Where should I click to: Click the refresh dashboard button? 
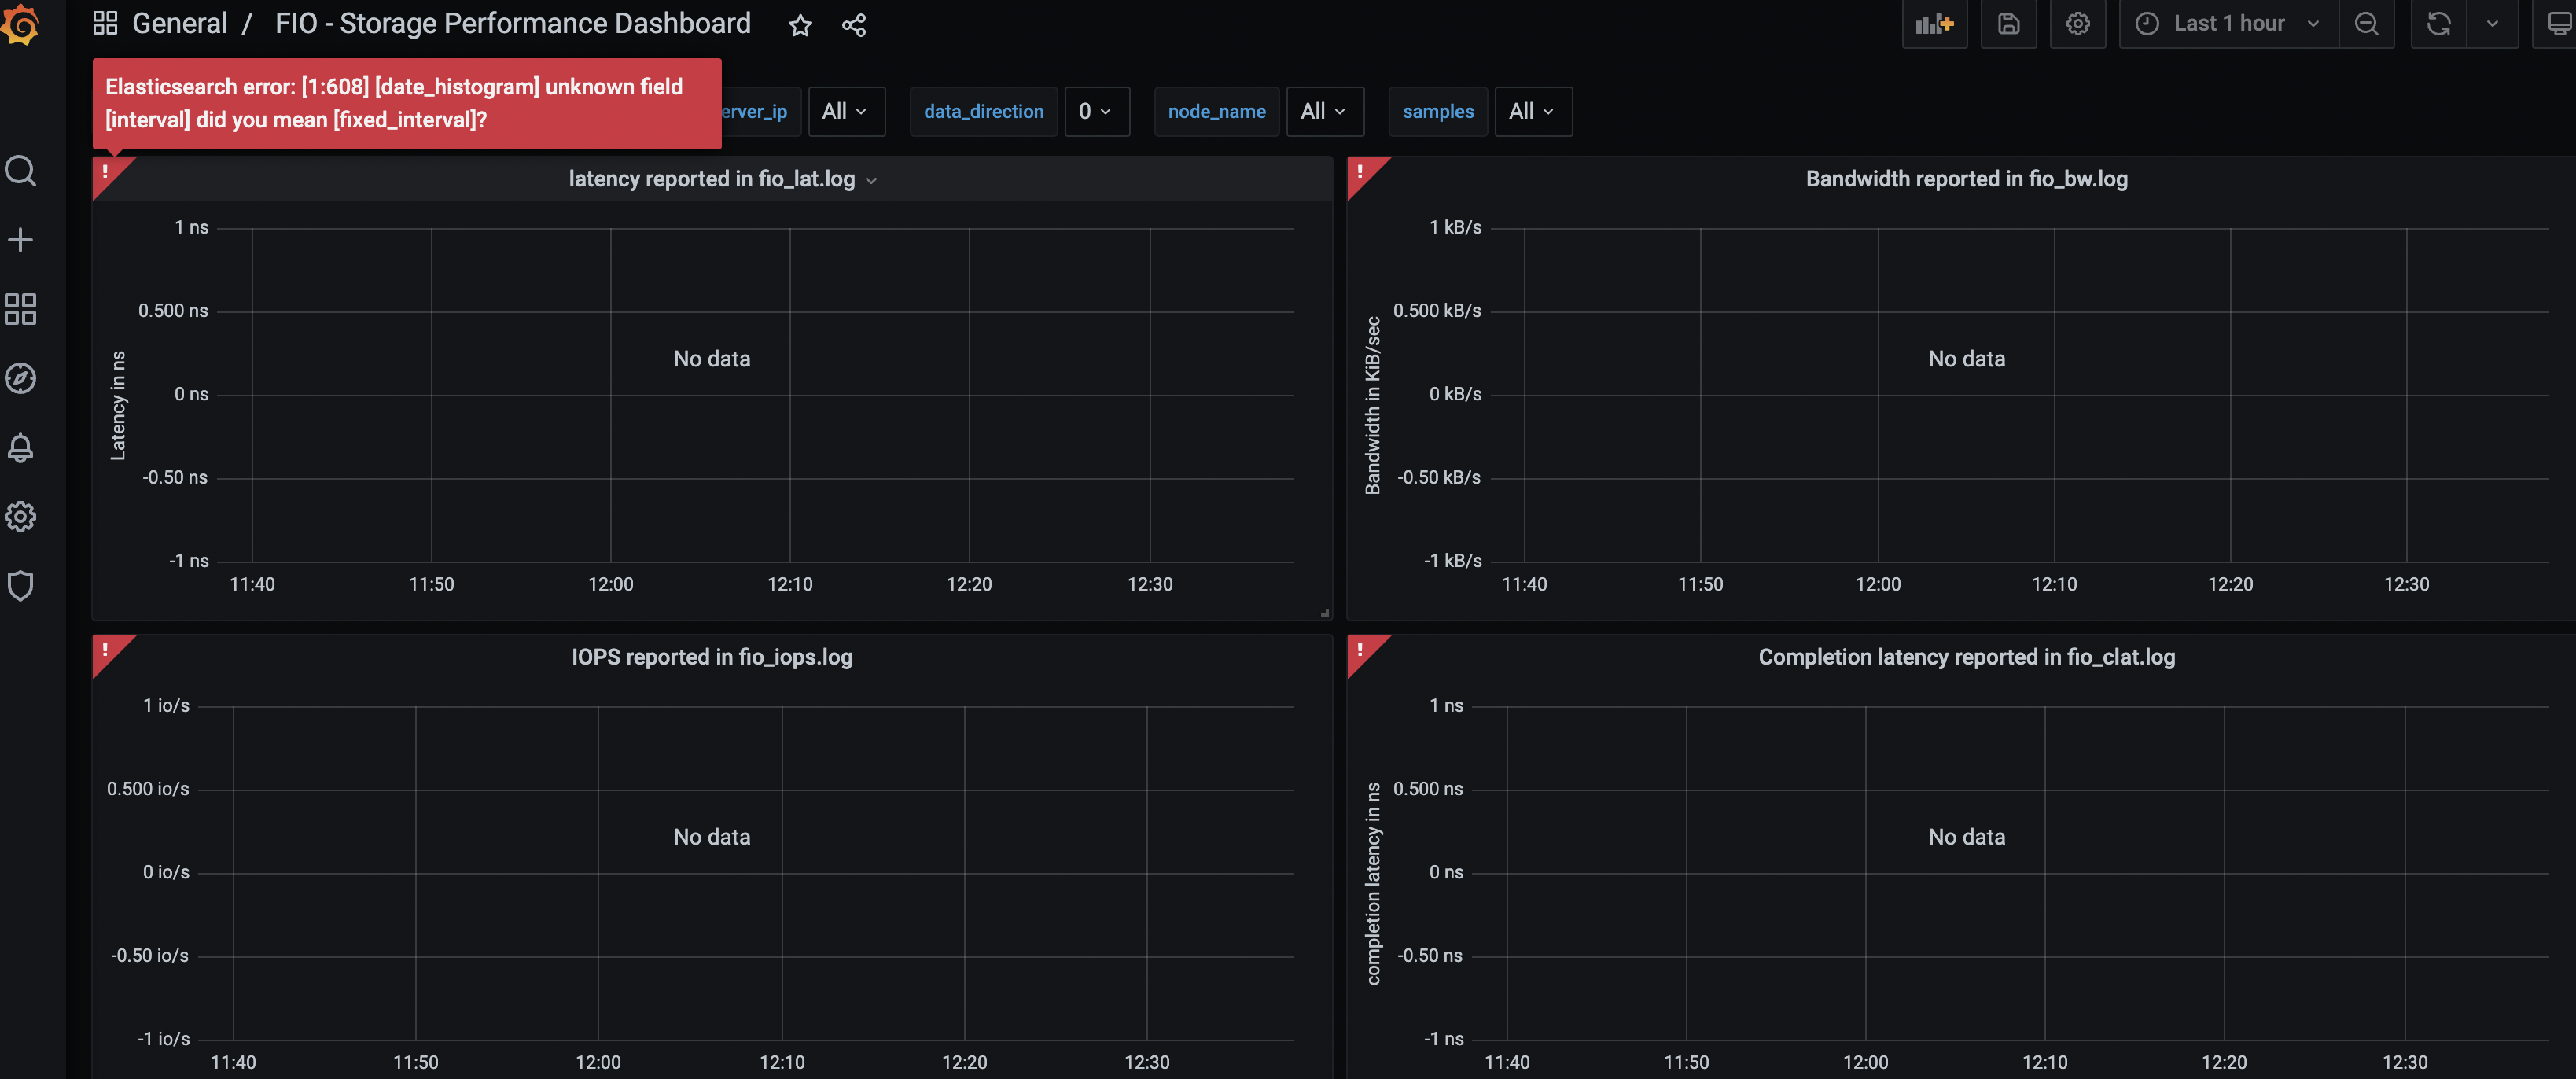2438,24
